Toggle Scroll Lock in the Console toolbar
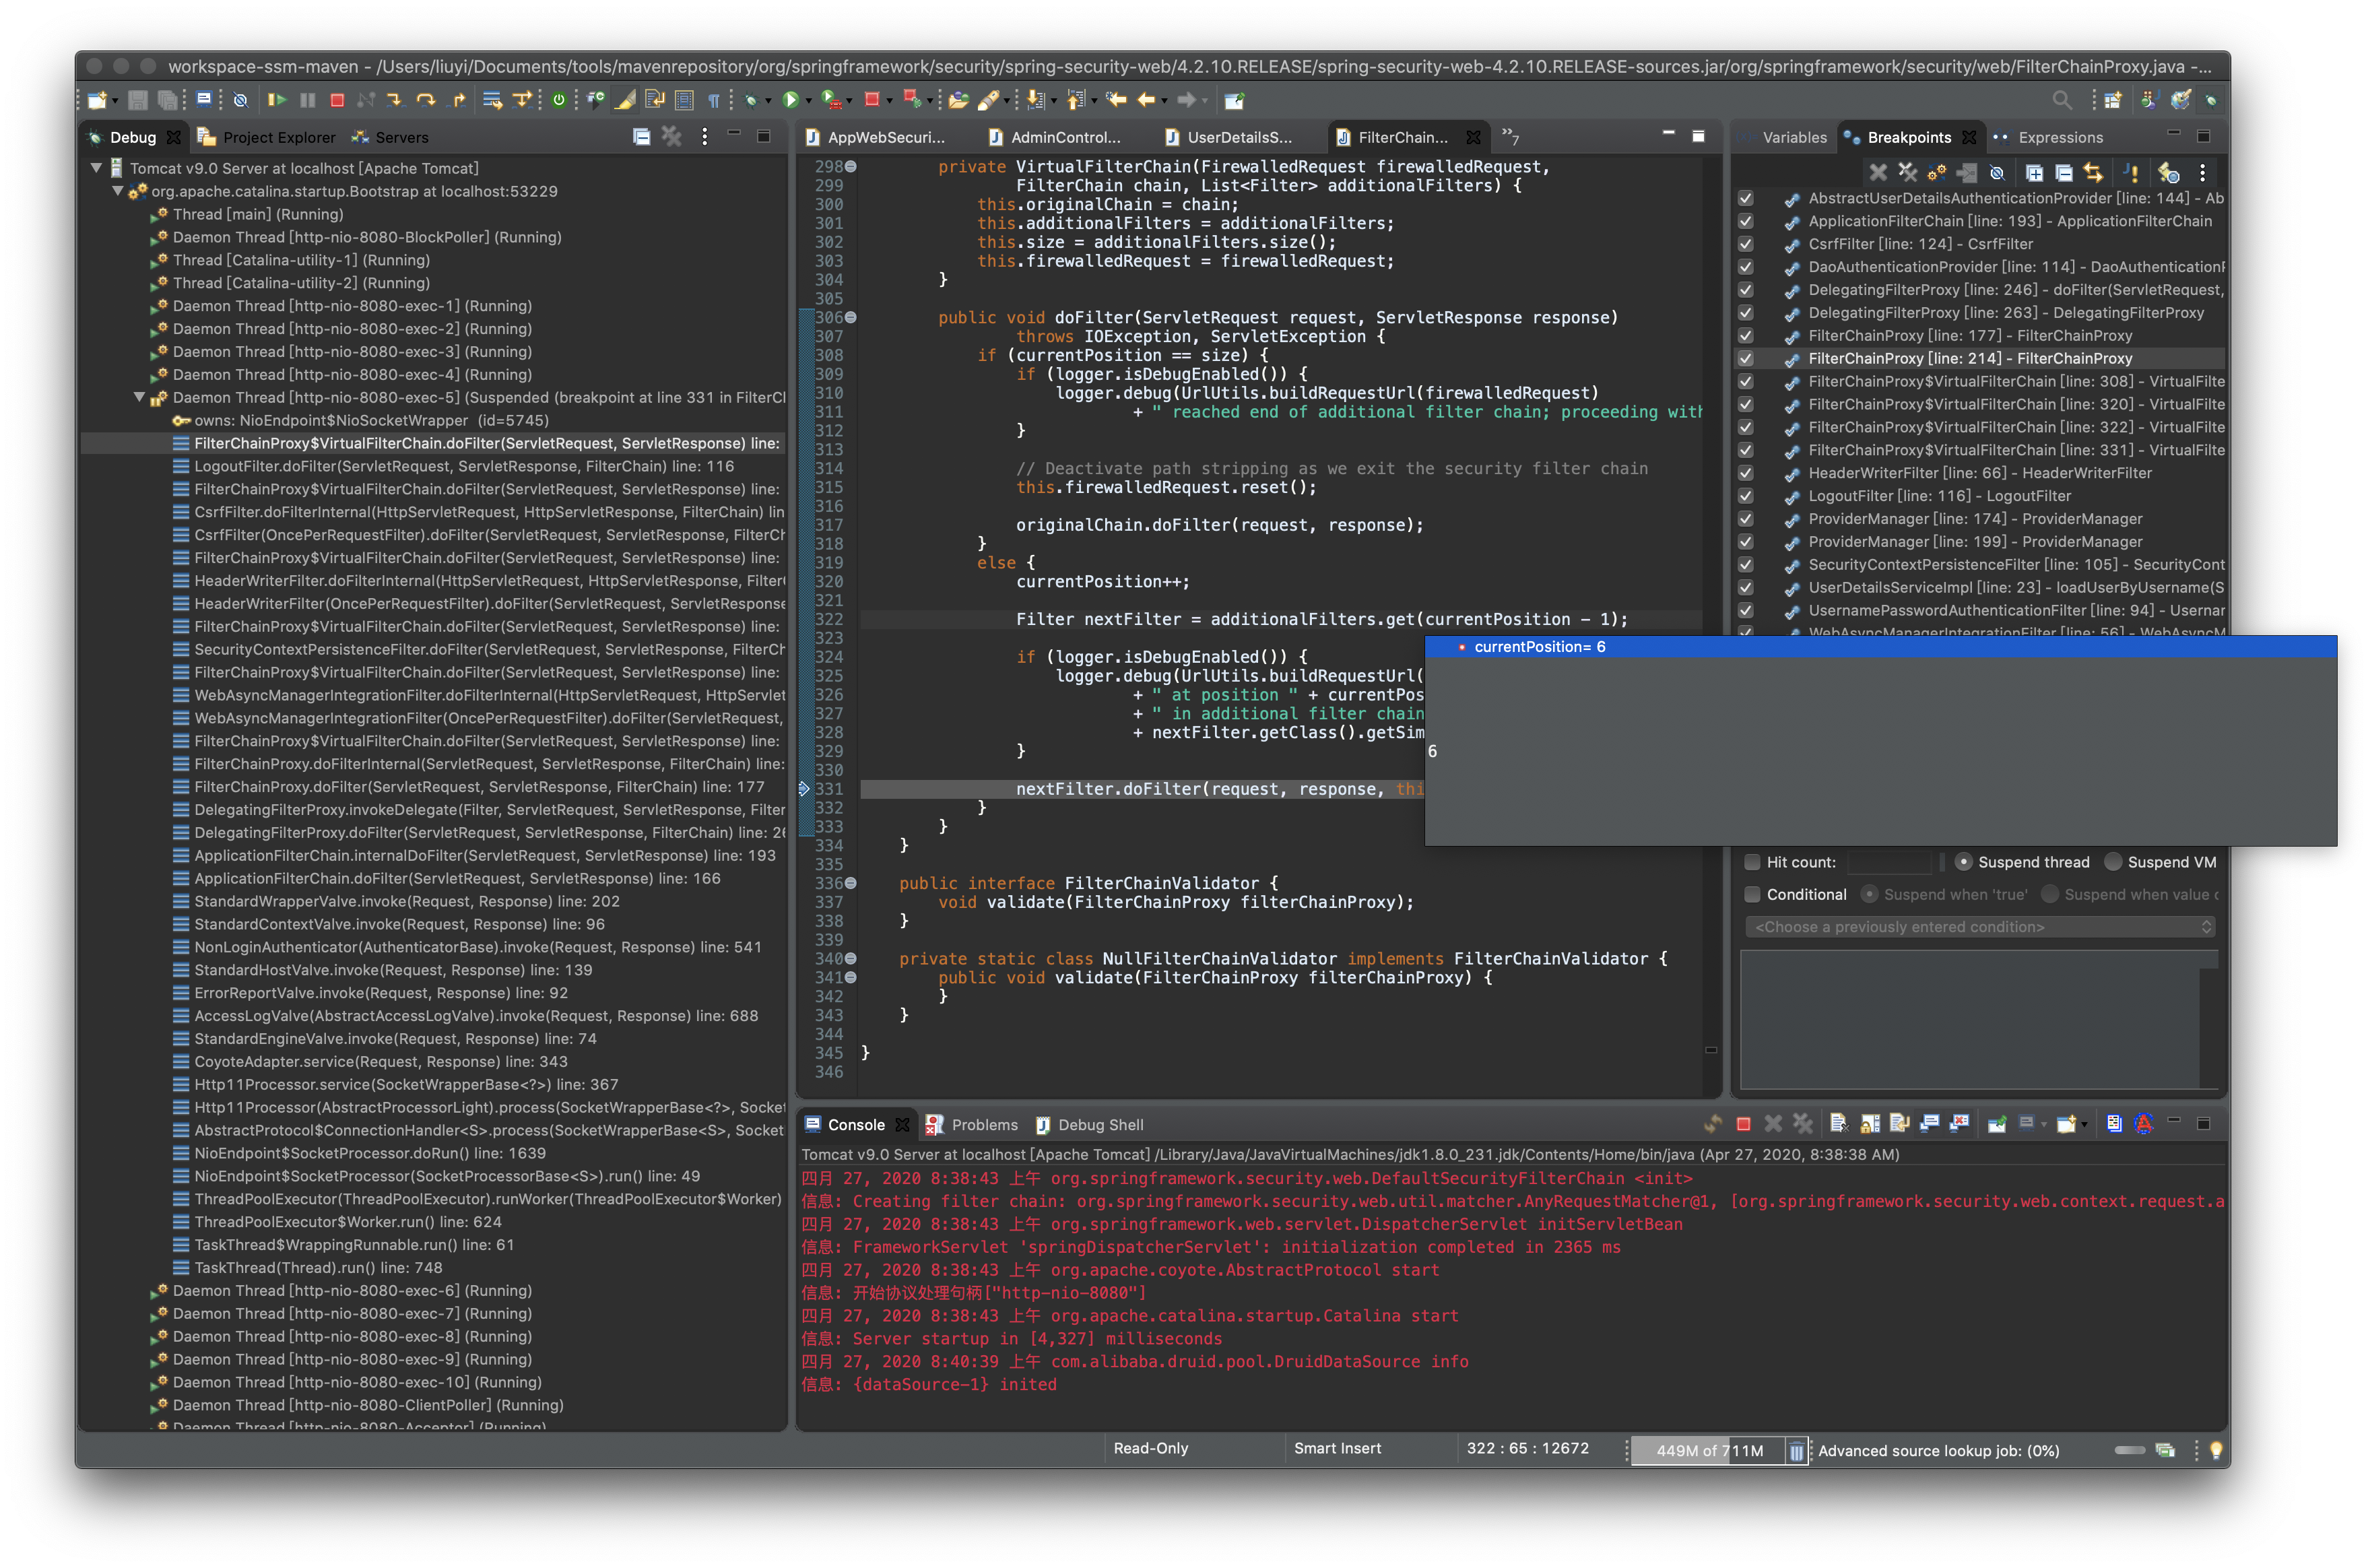This screenshot has width=2368, height=1568. click(x=1870, y=1124)
